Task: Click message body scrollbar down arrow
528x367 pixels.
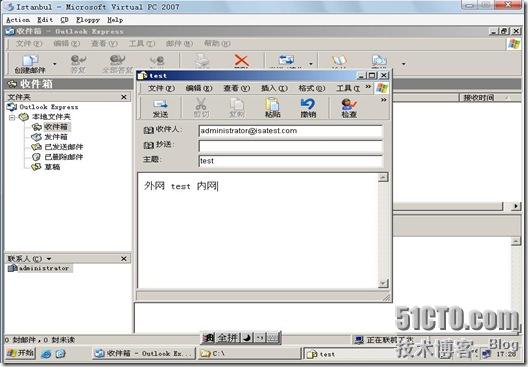Action: (383, 283)
